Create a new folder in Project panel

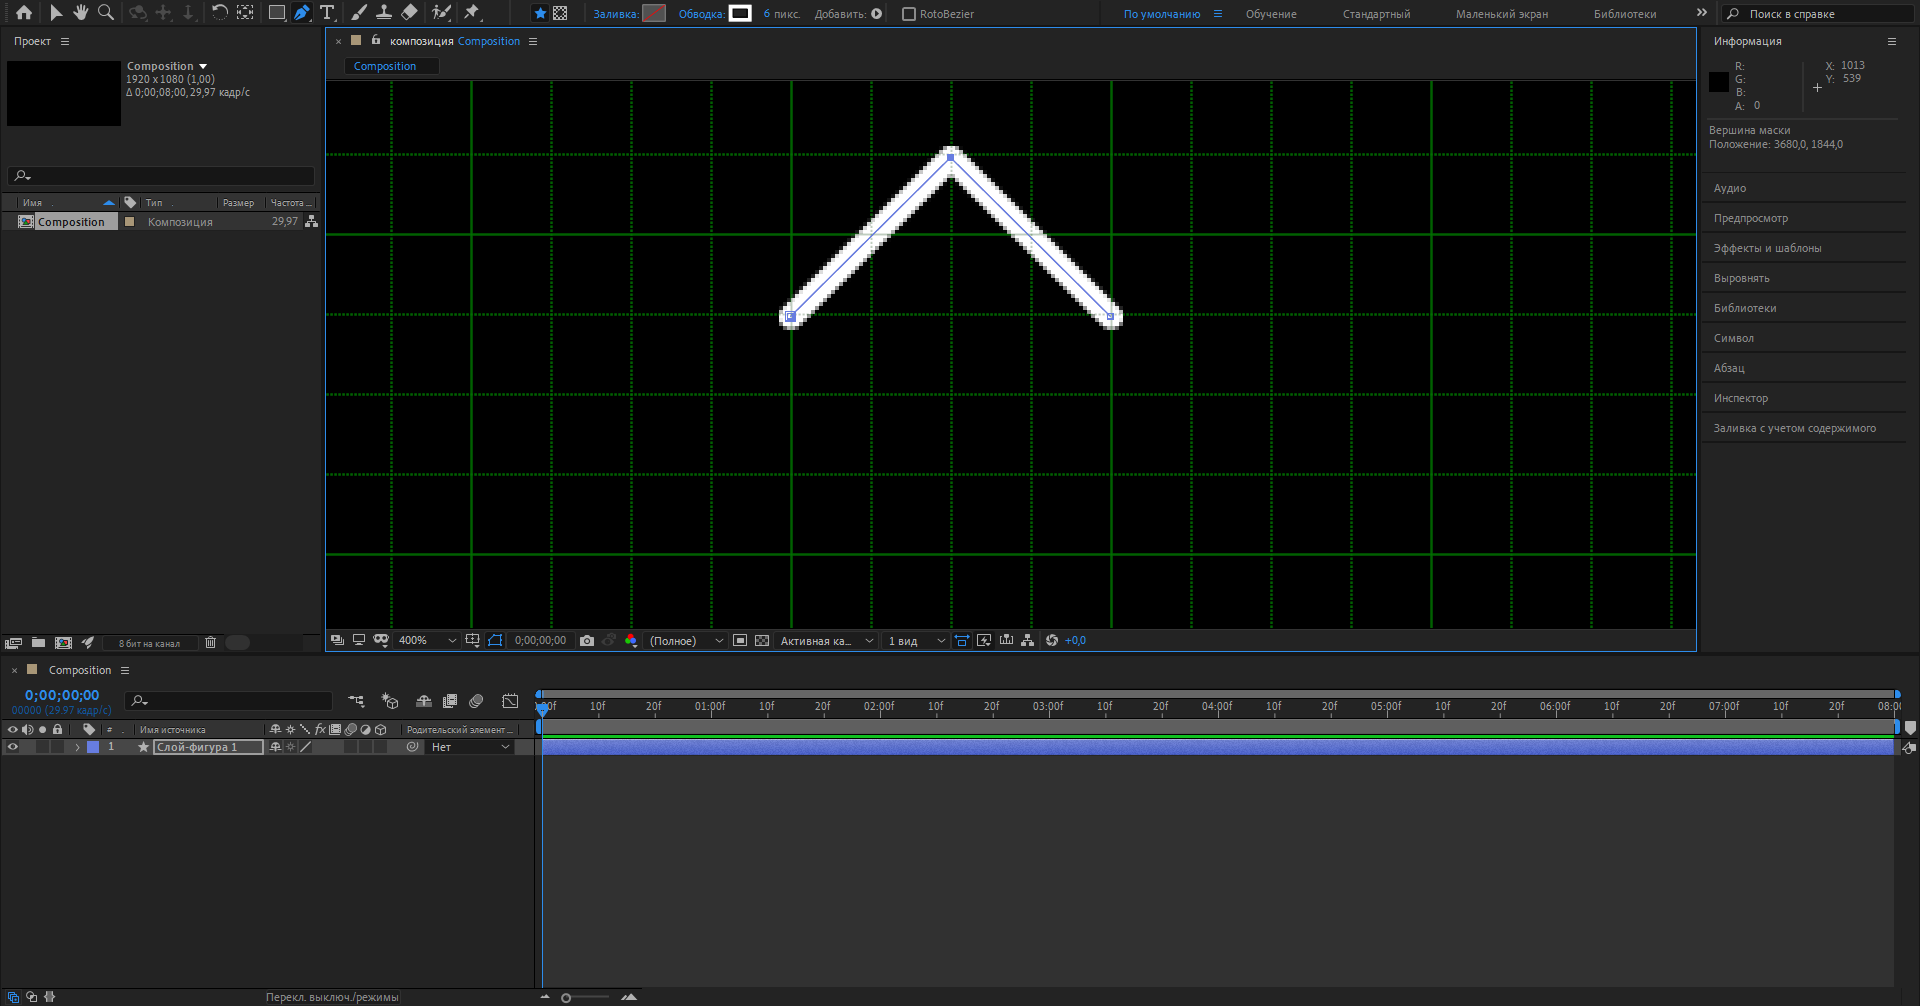coord(38,643)
